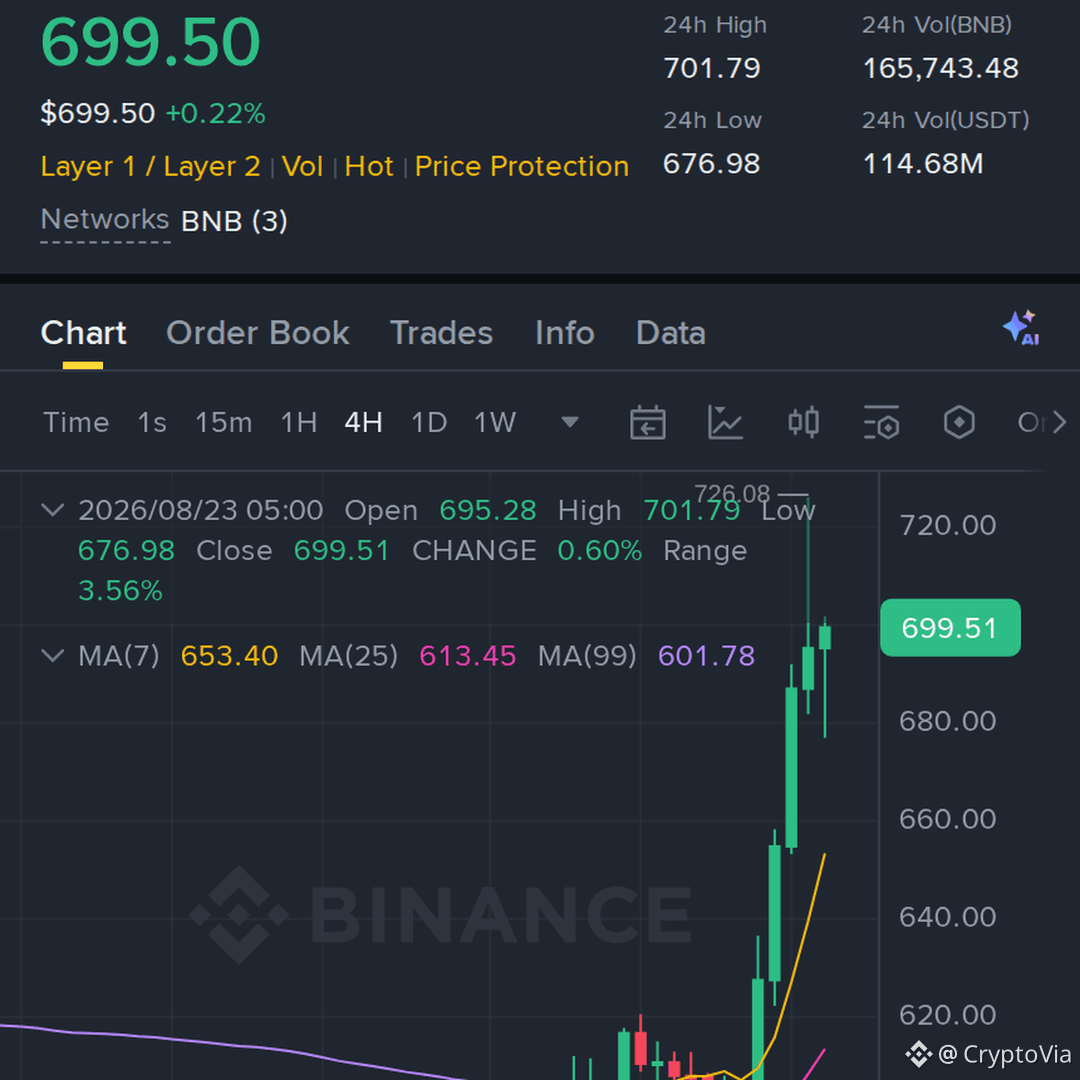This screenshot has height=1080, width=1080.
Task: Select the 1s interval
Action: [x=152, y=422]
